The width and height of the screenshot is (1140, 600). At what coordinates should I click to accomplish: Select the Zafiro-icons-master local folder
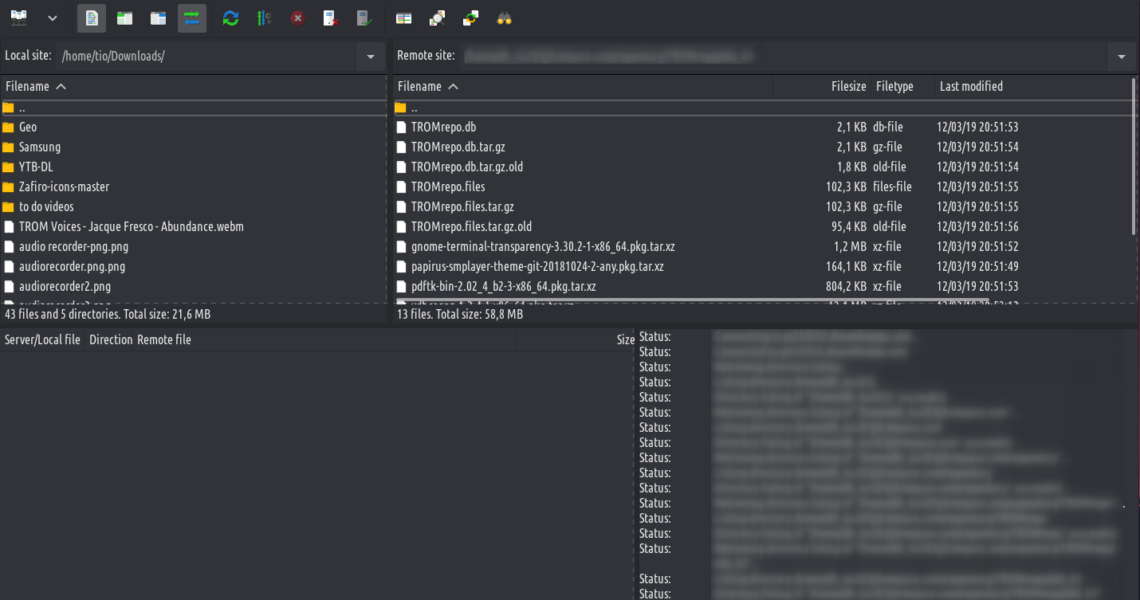click(64, 187)
